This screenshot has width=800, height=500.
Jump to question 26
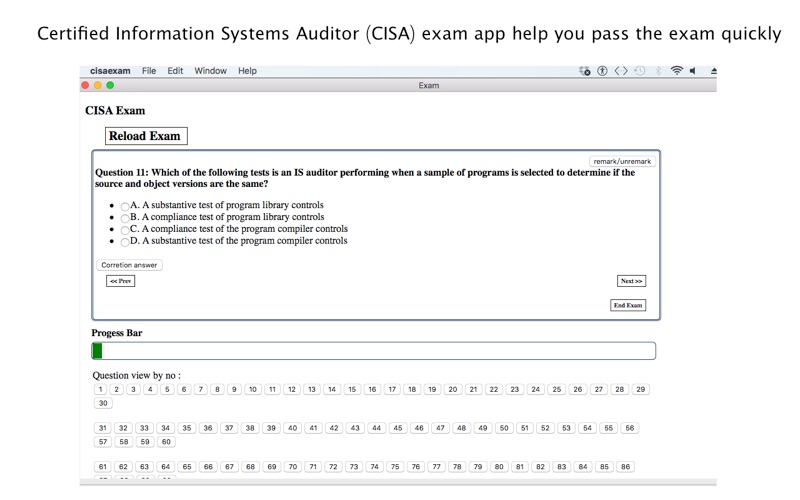coord(578,389)
